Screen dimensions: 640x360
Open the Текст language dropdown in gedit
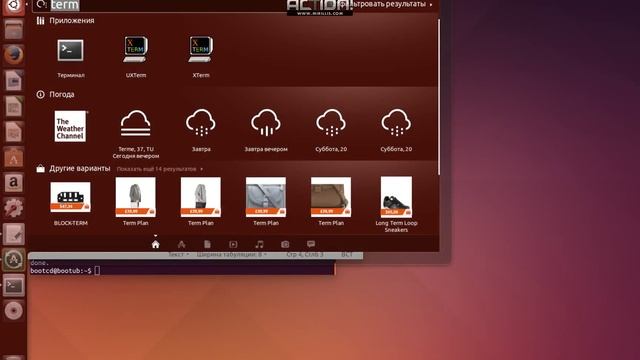click(179, 254)
